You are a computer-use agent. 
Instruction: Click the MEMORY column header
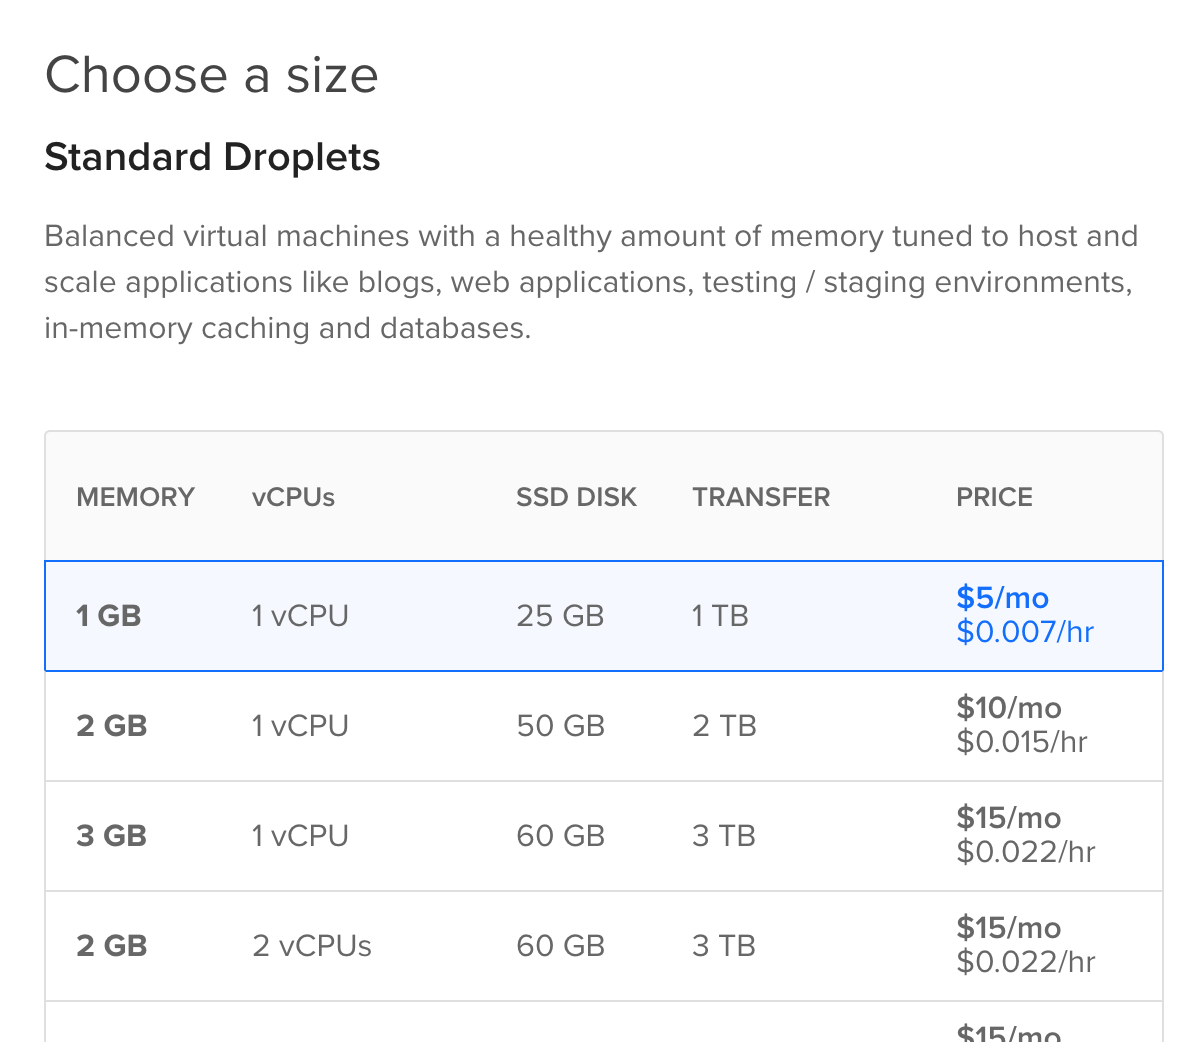tap(135, 497)
